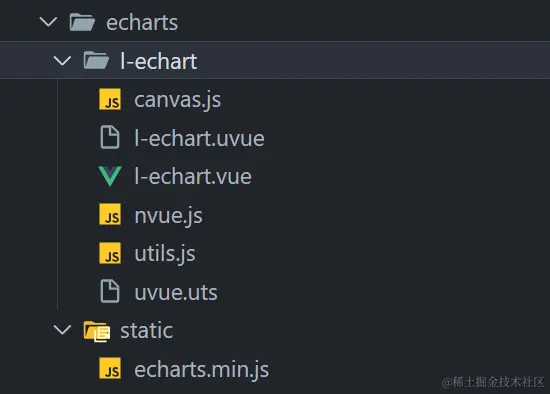Click the green Vue icon beside l-echart.vue
Viewport: 550px width, 394px height.
tap(110, 176)
